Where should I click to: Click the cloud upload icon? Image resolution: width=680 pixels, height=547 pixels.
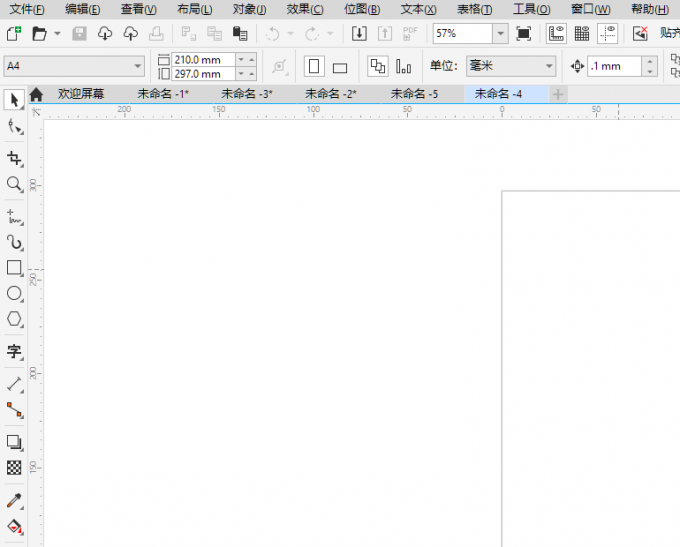[131, 33]
